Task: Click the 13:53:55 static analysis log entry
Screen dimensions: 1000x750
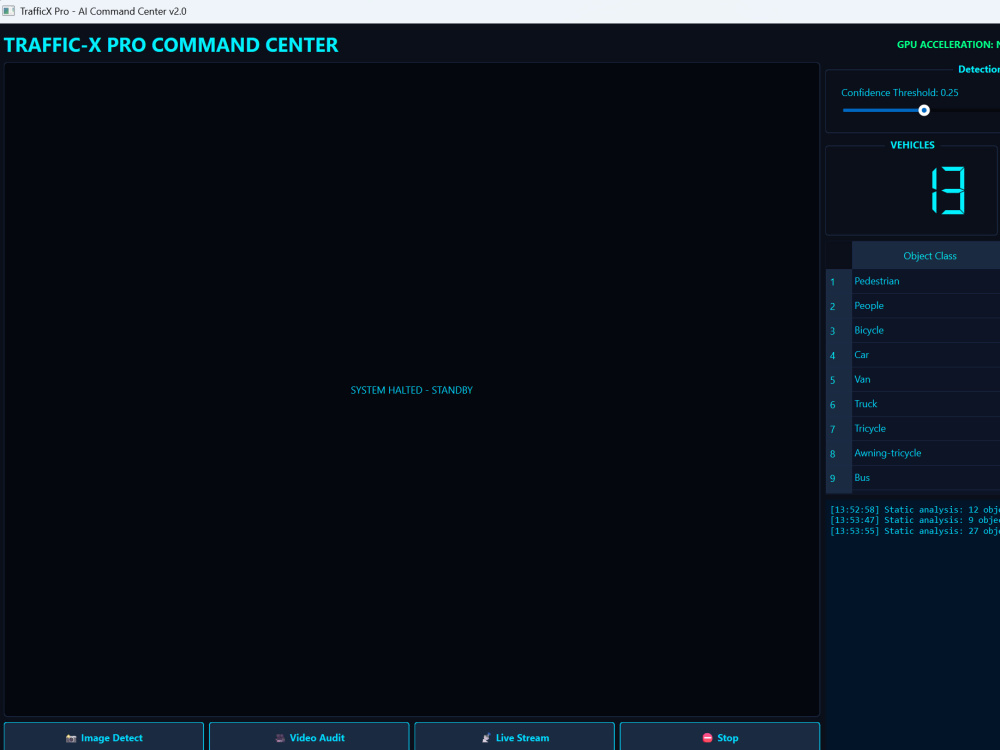Action: (x=915, y=531)
